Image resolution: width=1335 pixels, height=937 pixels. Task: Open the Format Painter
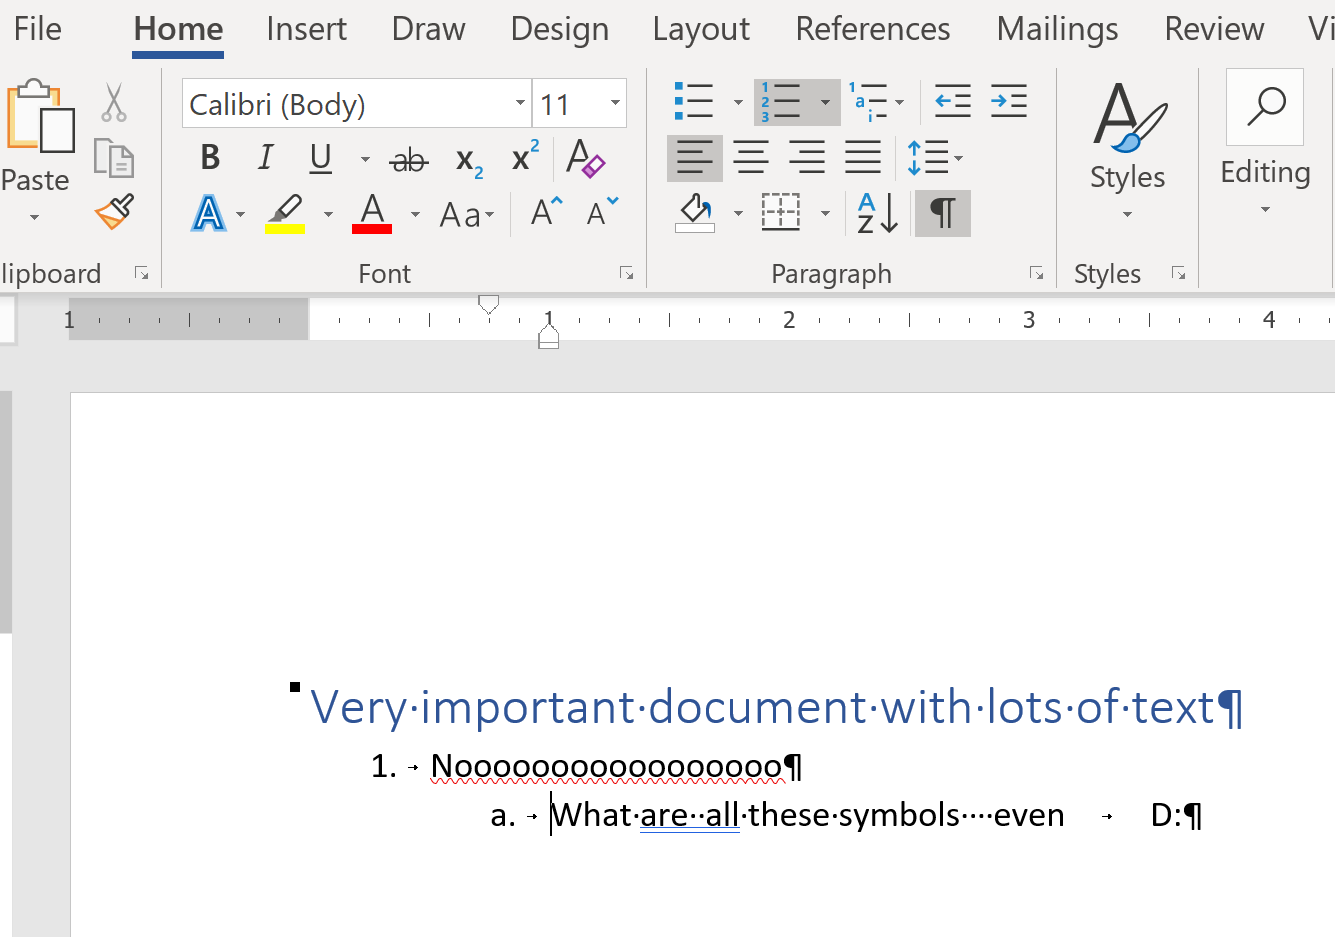pos(113,212)
